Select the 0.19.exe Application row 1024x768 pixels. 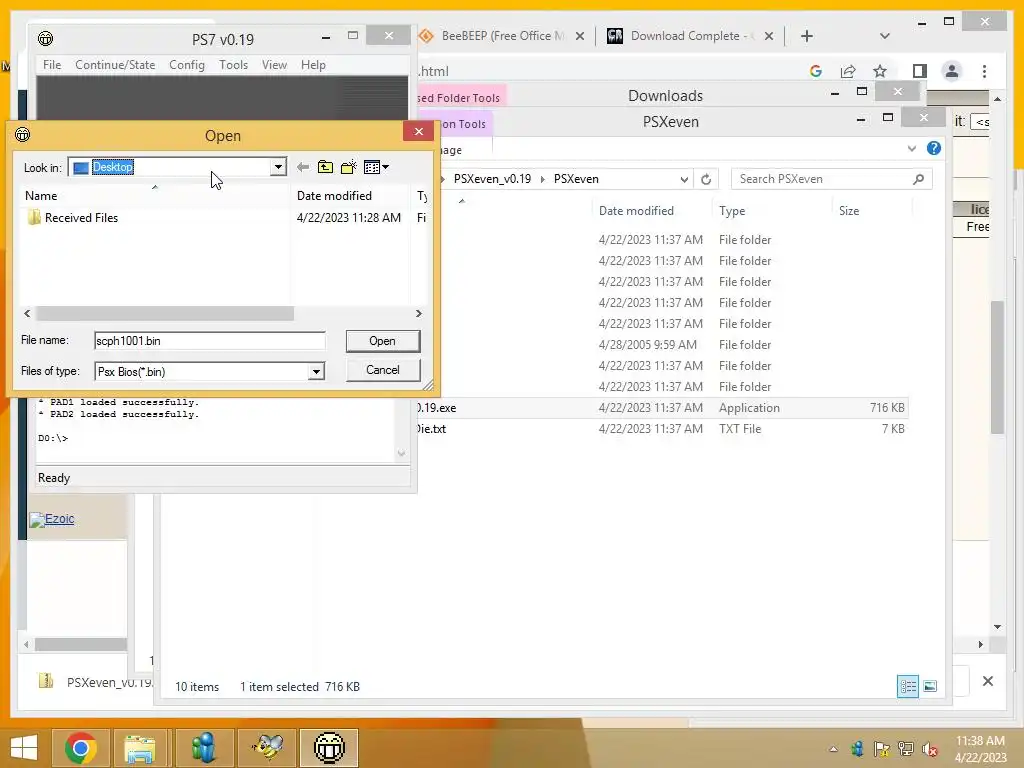click(661, 408)
